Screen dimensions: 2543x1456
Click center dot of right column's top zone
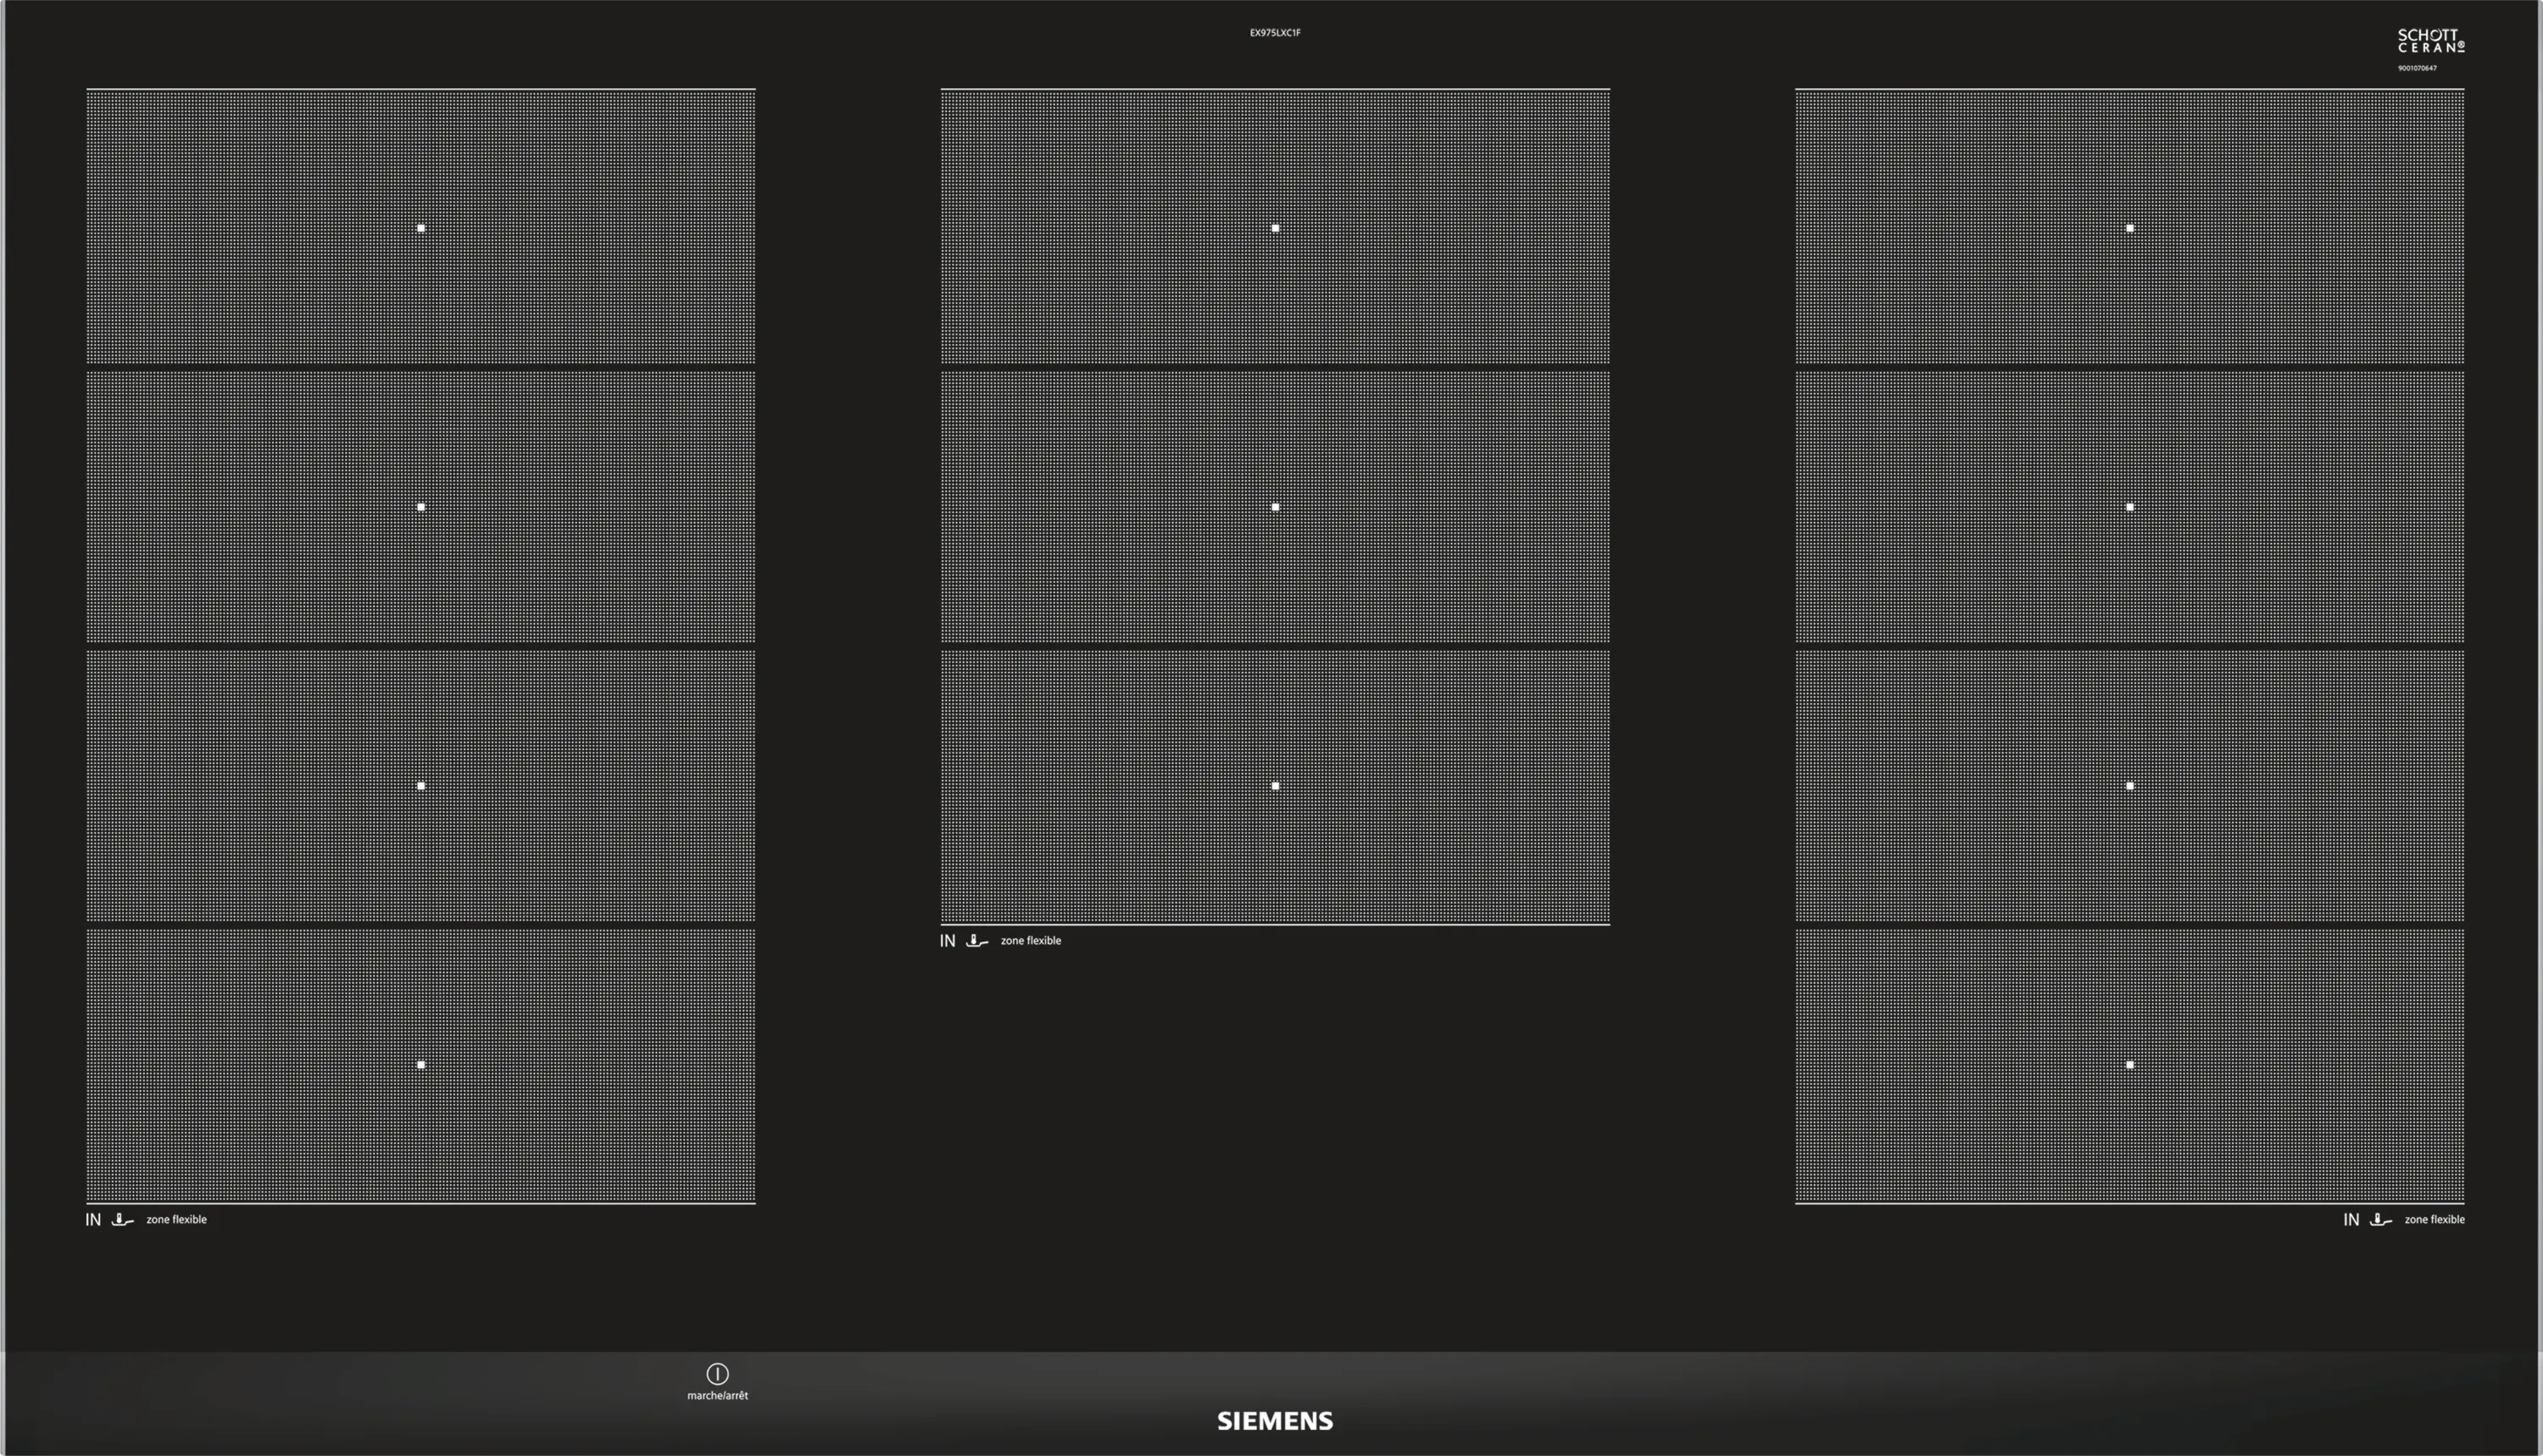tap(2130, 228)
